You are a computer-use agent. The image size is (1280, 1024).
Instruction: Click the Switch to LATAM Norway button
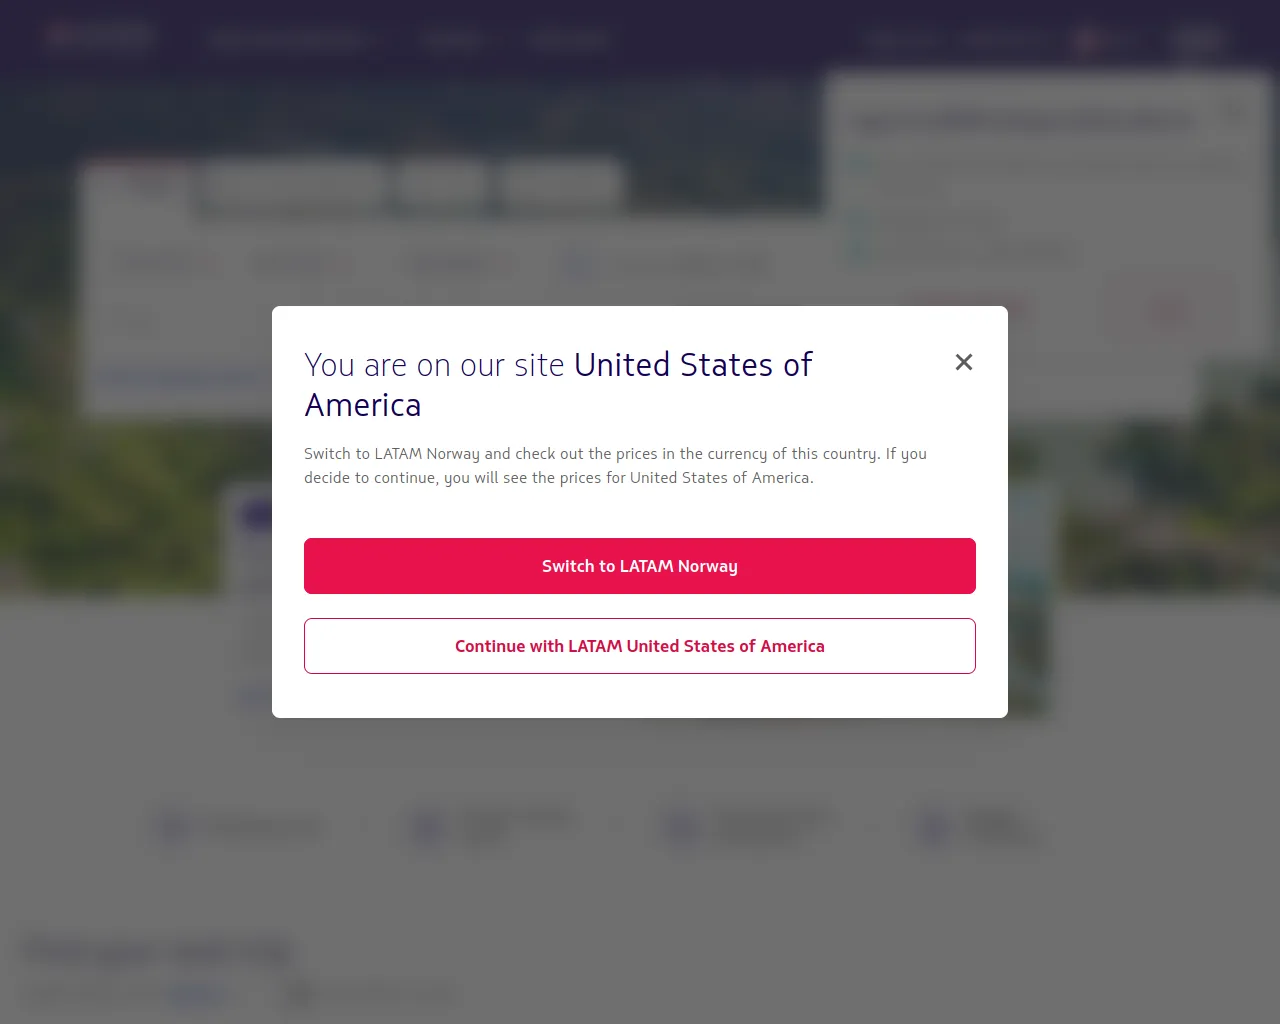coord(640,566)
